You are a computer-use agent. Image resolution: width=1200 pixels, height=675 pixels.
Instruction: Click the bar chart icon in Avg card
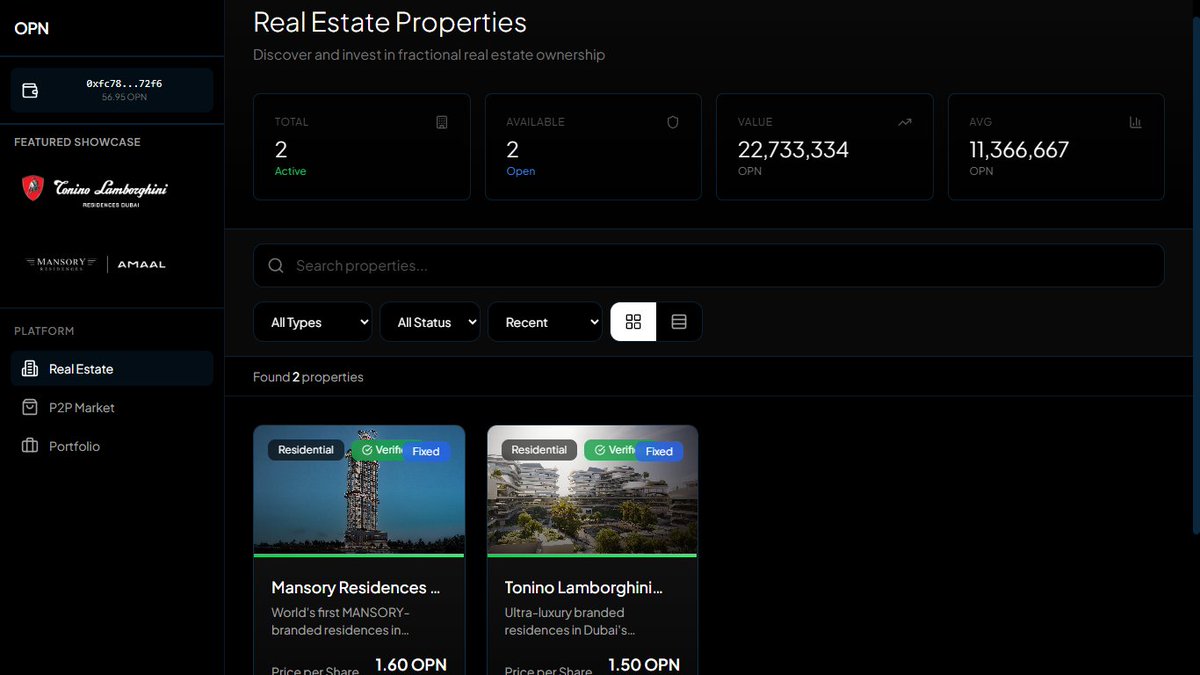(x=1136, y=122)
